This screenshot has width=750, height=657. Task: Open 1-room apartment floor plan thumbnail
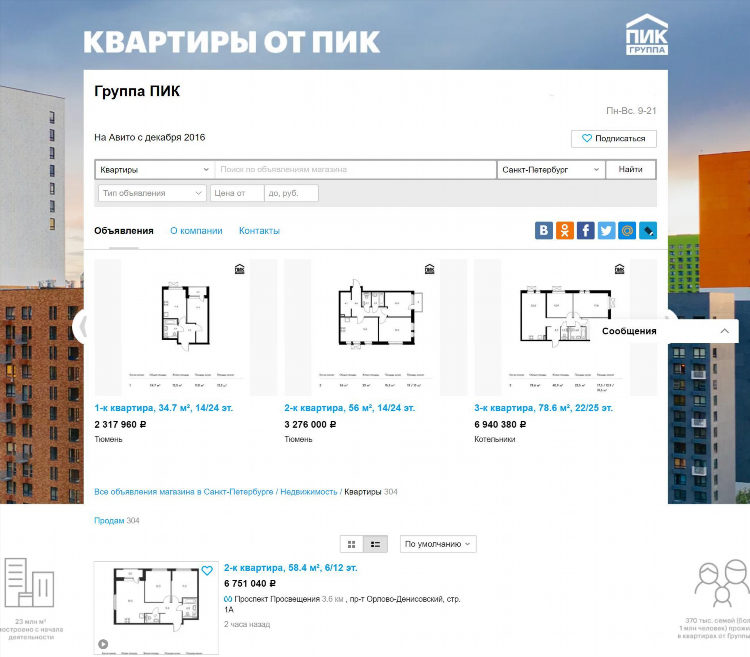[186, 328]
